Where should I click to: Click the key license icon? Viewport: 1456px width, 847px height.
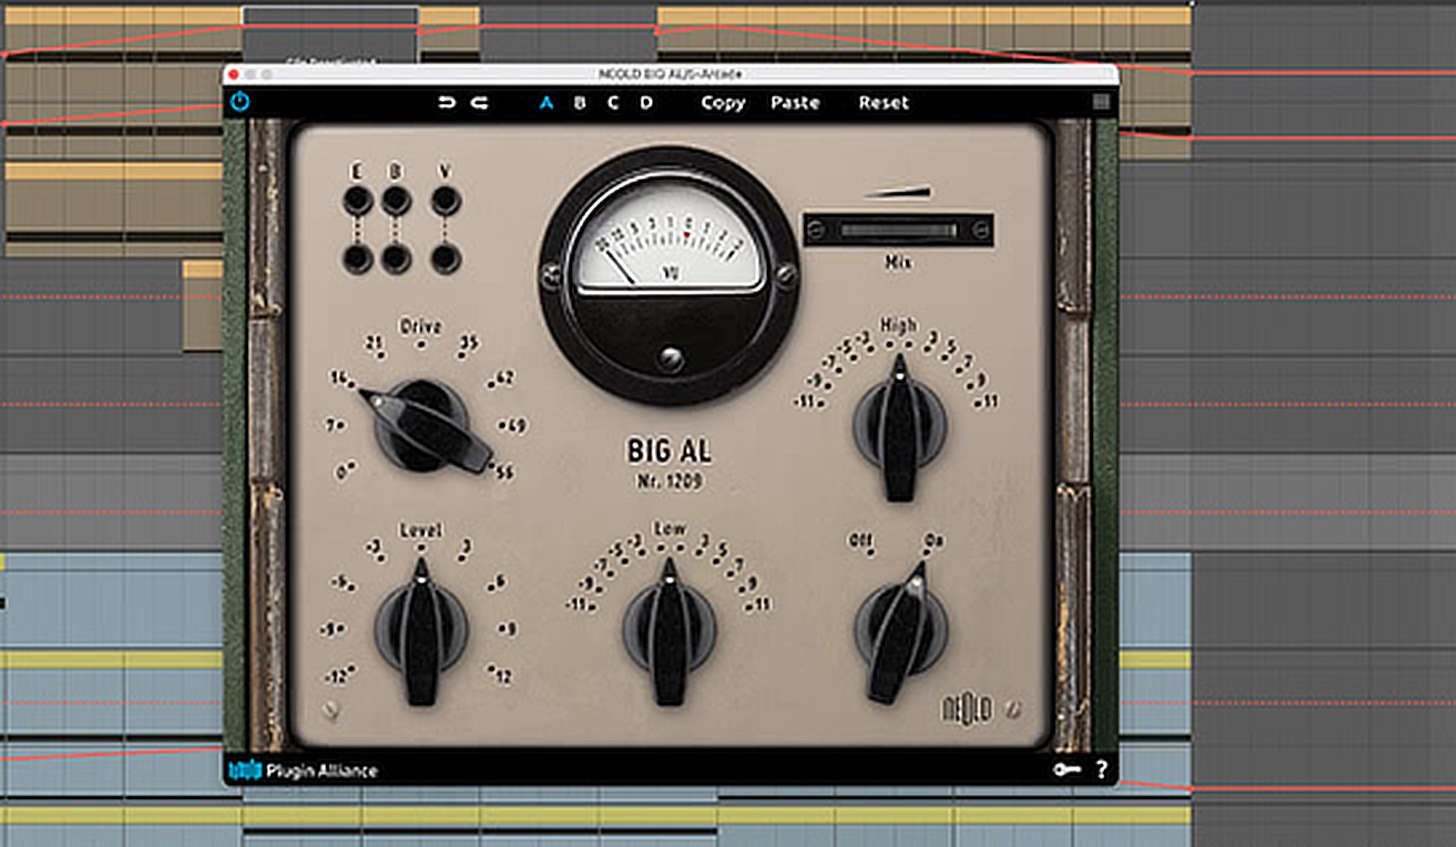(x=1066, y=770)
